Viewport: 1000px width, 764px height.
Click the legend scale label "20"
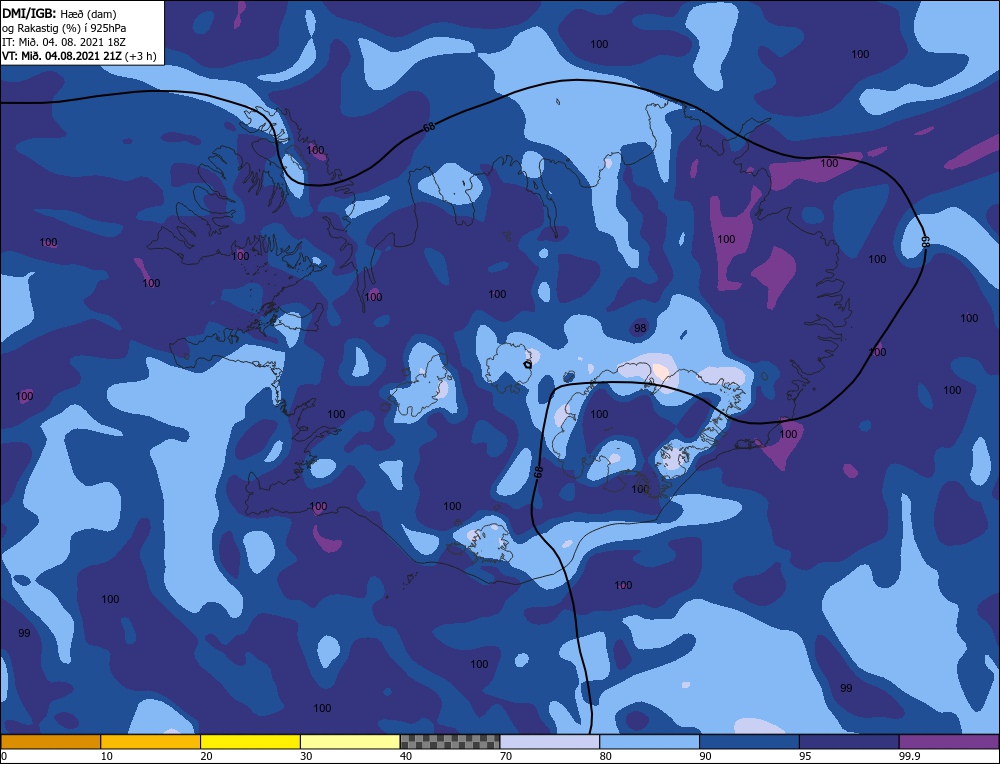click(x=206, y=756)
